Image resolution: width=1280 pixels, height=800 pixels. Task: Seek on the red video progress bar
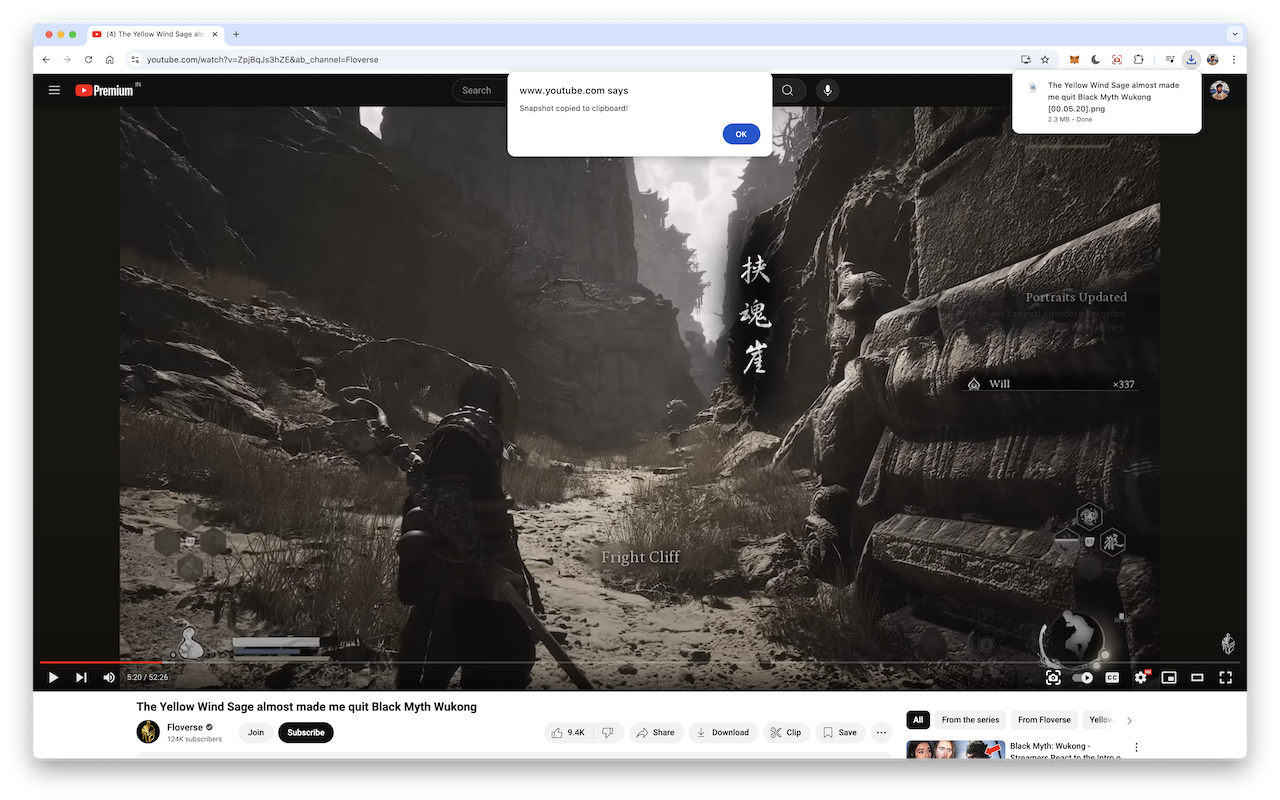click(640, 662)
